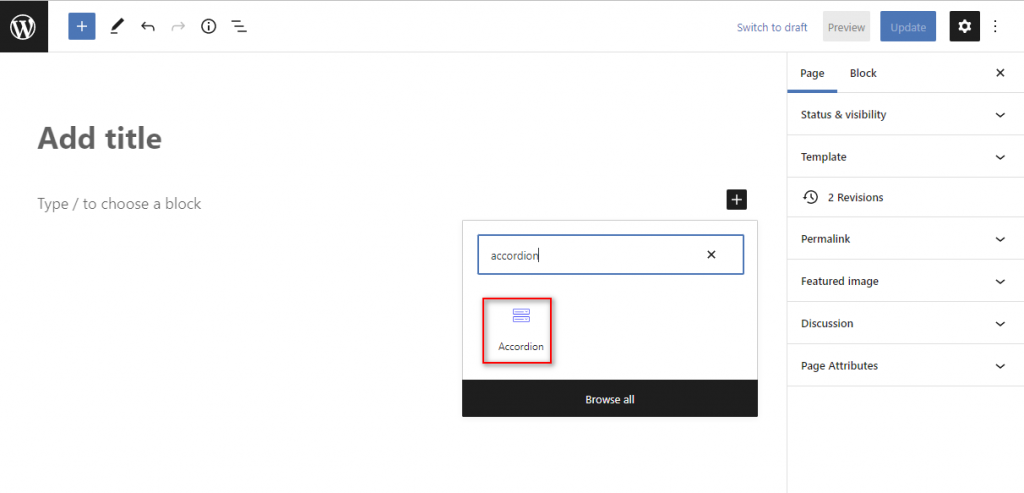Click Switch to draft link
The image size is (1024, 493).
(x=772, y=27)
